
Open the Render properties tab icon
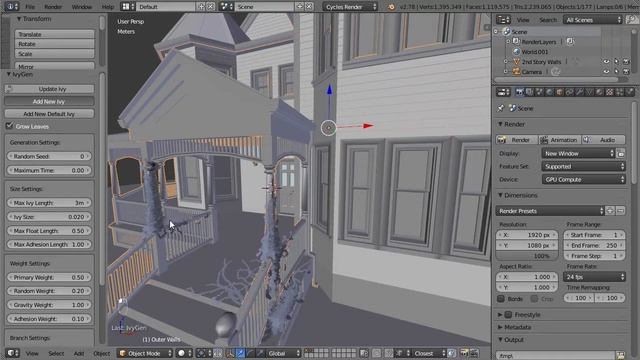click(519, 92)
